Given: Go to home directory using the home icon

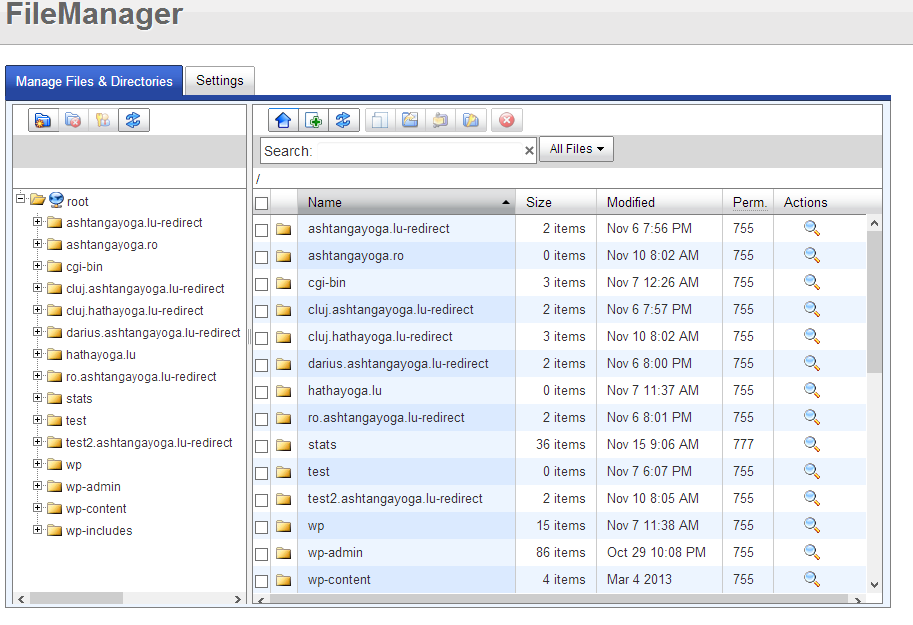Looking at the screenshot, I should tap(283, 120).
